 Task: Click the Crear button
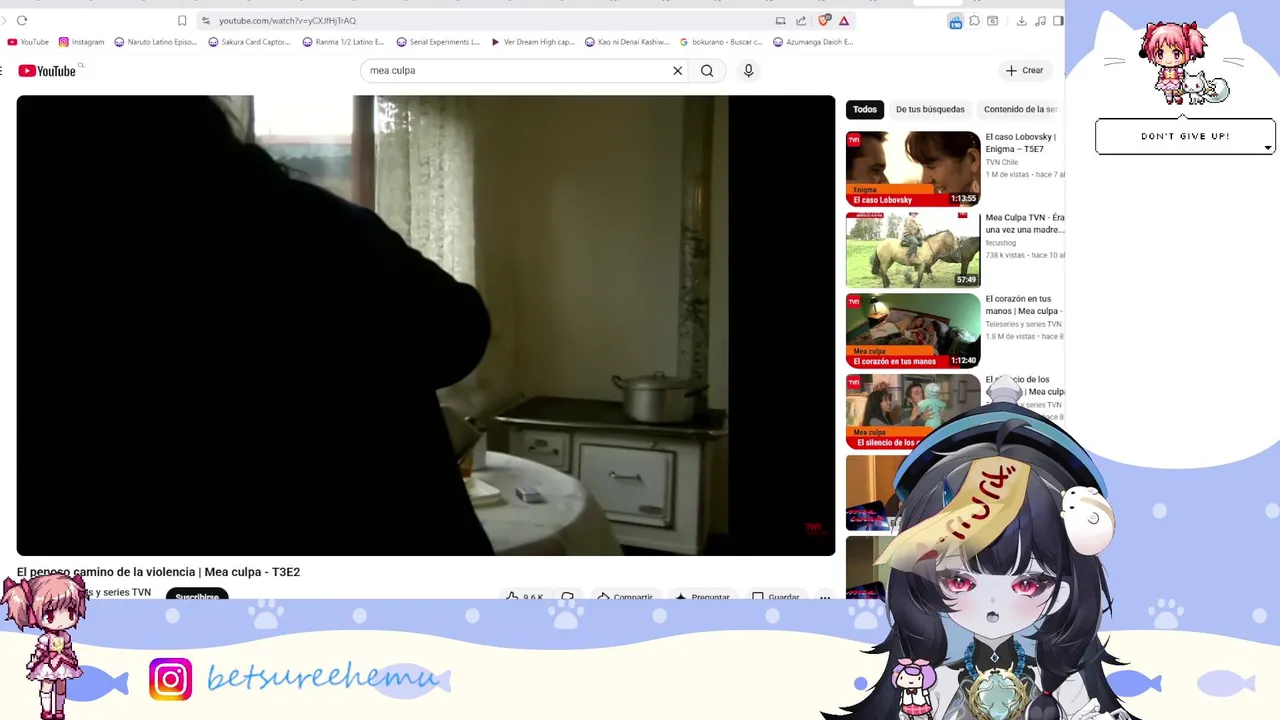click(x=1025, y=71)
